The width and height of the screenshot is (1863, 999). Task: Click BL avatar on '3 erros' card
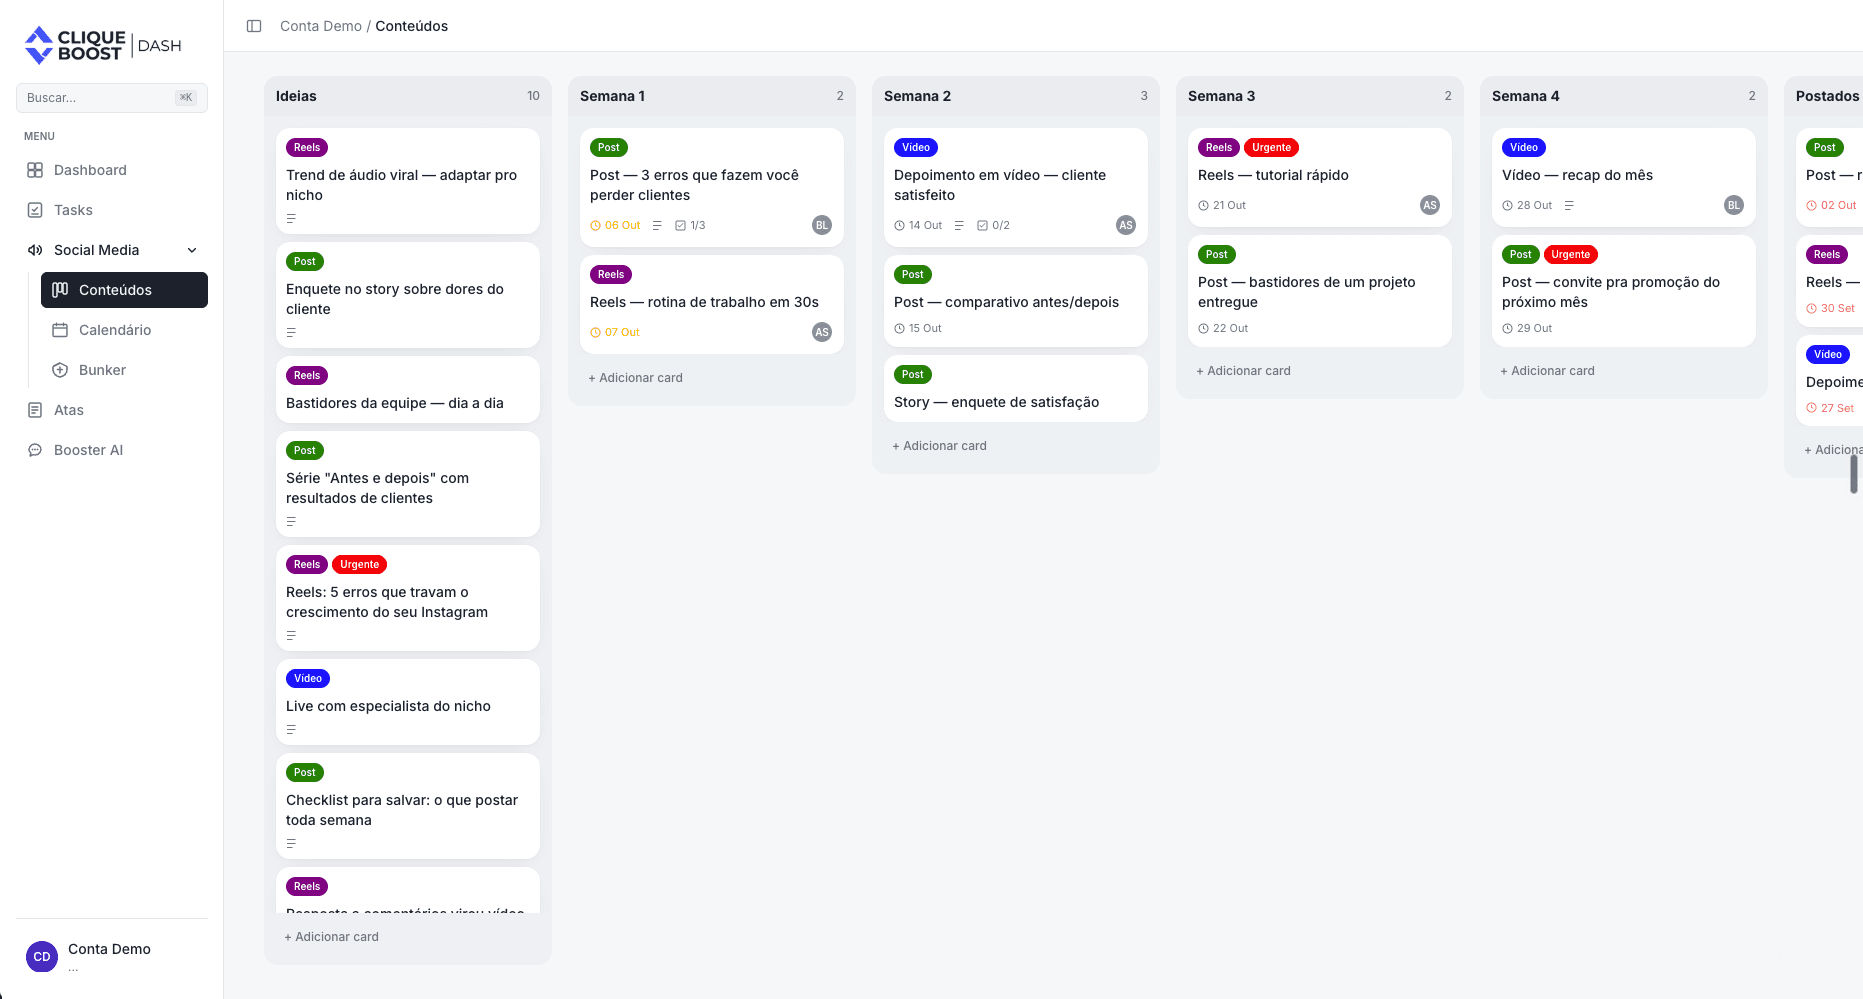(822, 225)
